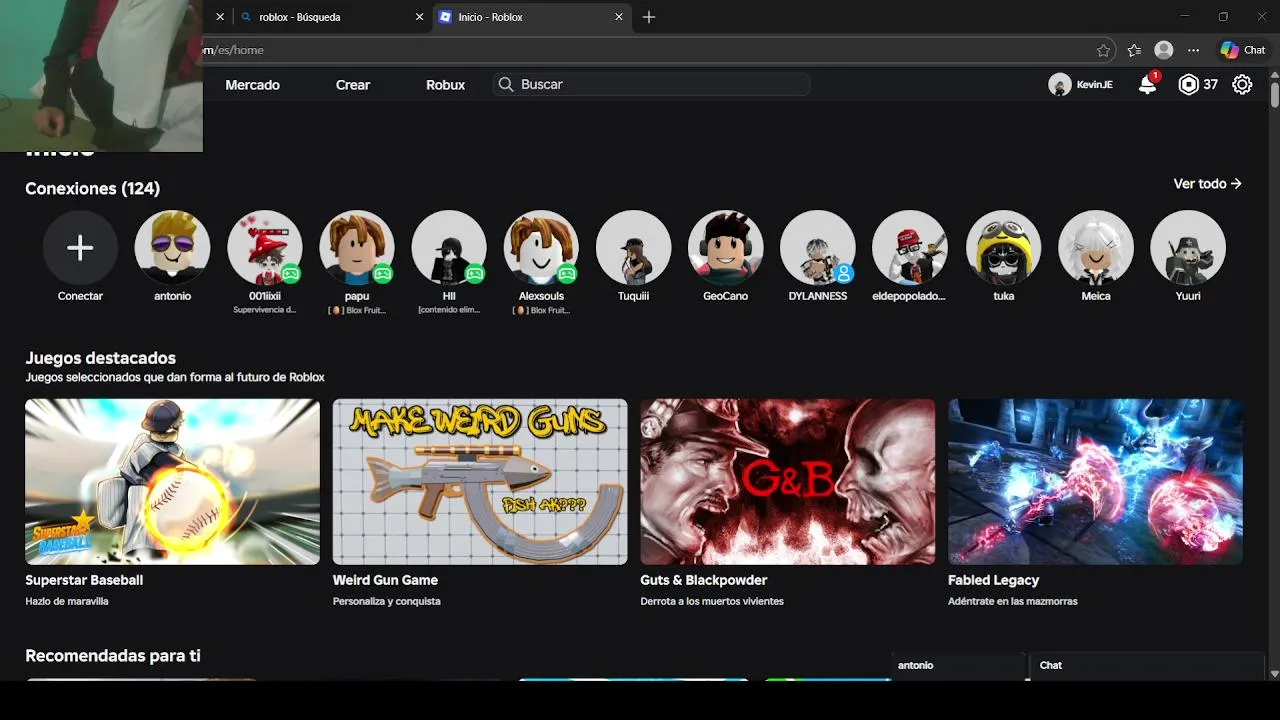Open the Copilot Chat button
Viewport: 1280px width, 720px height.
click(x=1243, y=50)
